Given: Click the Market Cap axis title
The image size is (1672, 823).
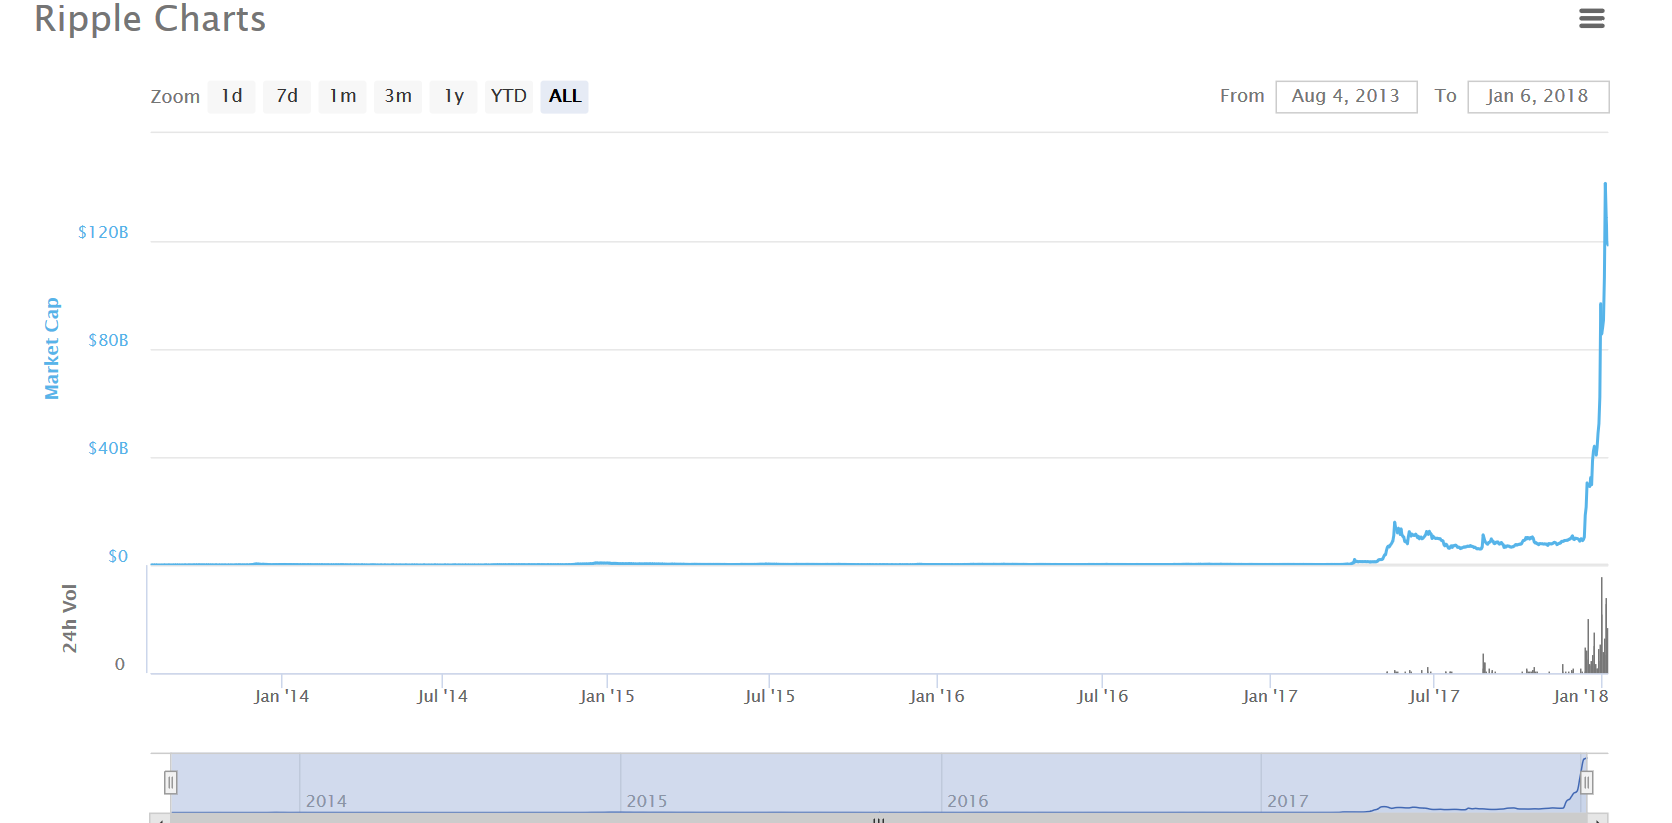Looking at the screenshot, I should coord(52,348).
